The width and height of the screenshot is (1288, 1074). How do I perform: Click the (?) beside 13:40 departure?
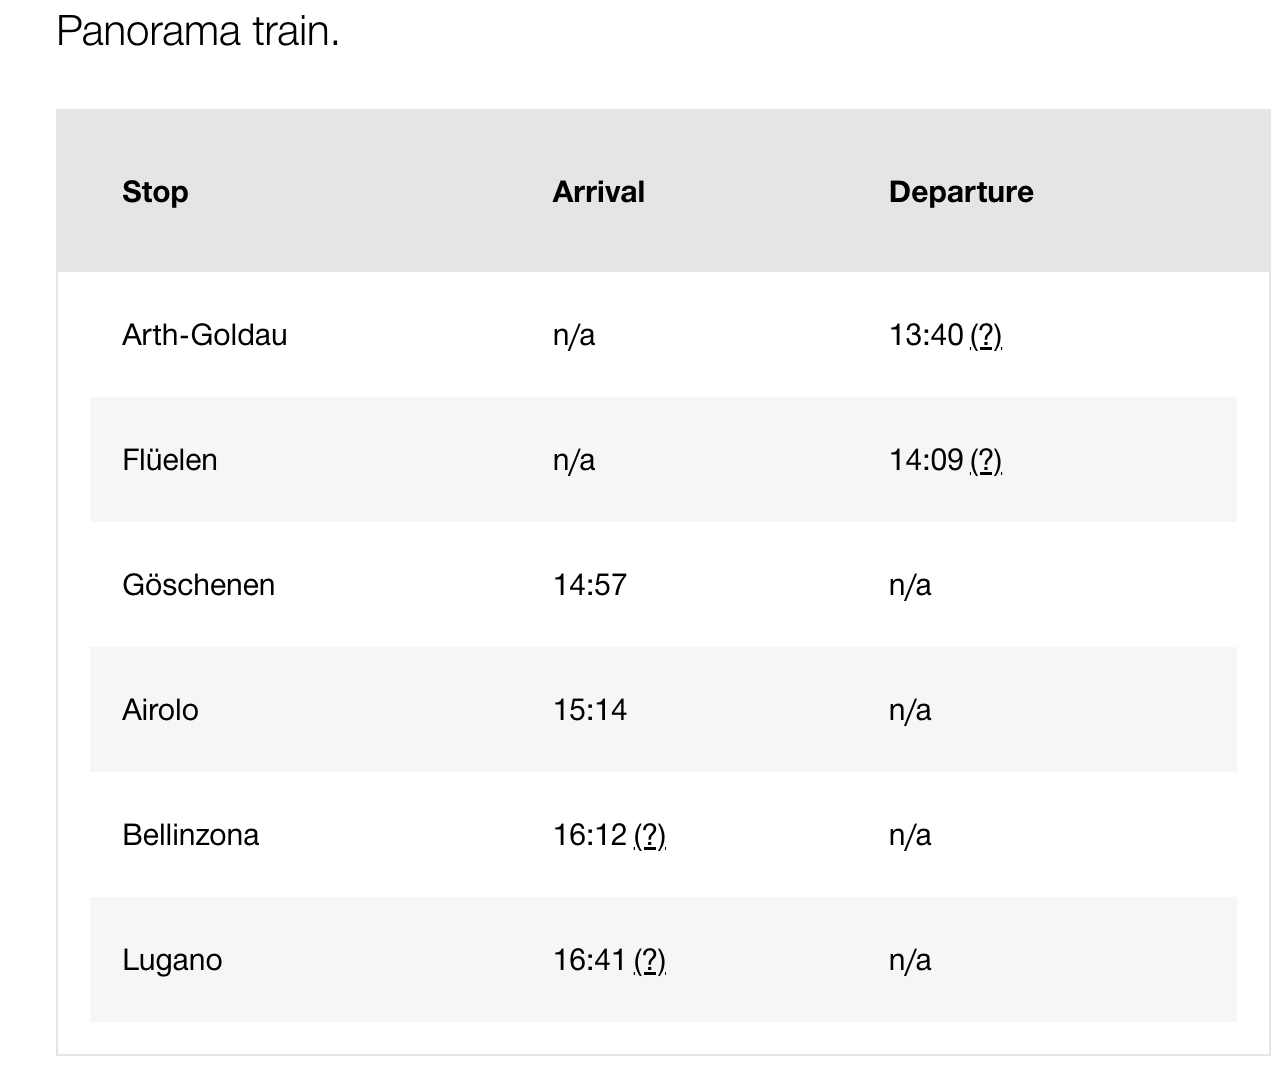(986, 335)
